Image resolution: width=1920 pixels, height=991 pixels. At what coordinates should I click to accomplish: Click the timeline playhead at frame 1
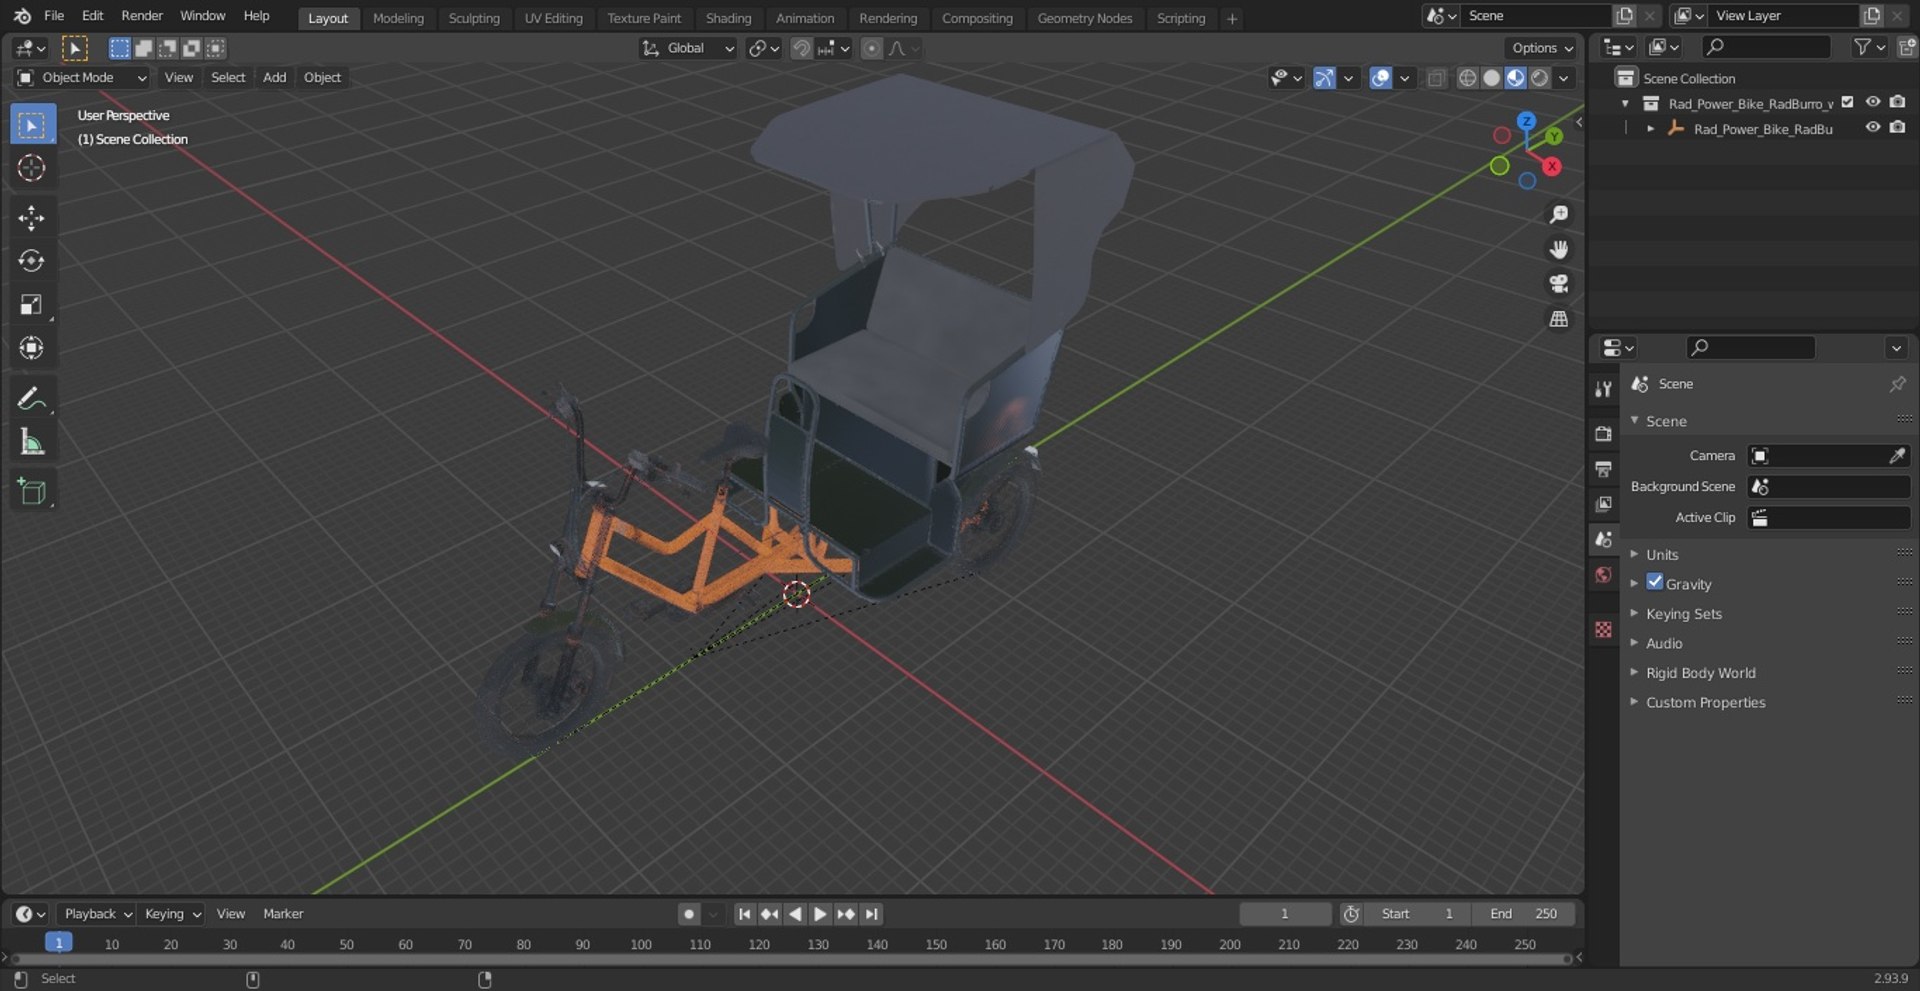point(59,943)
